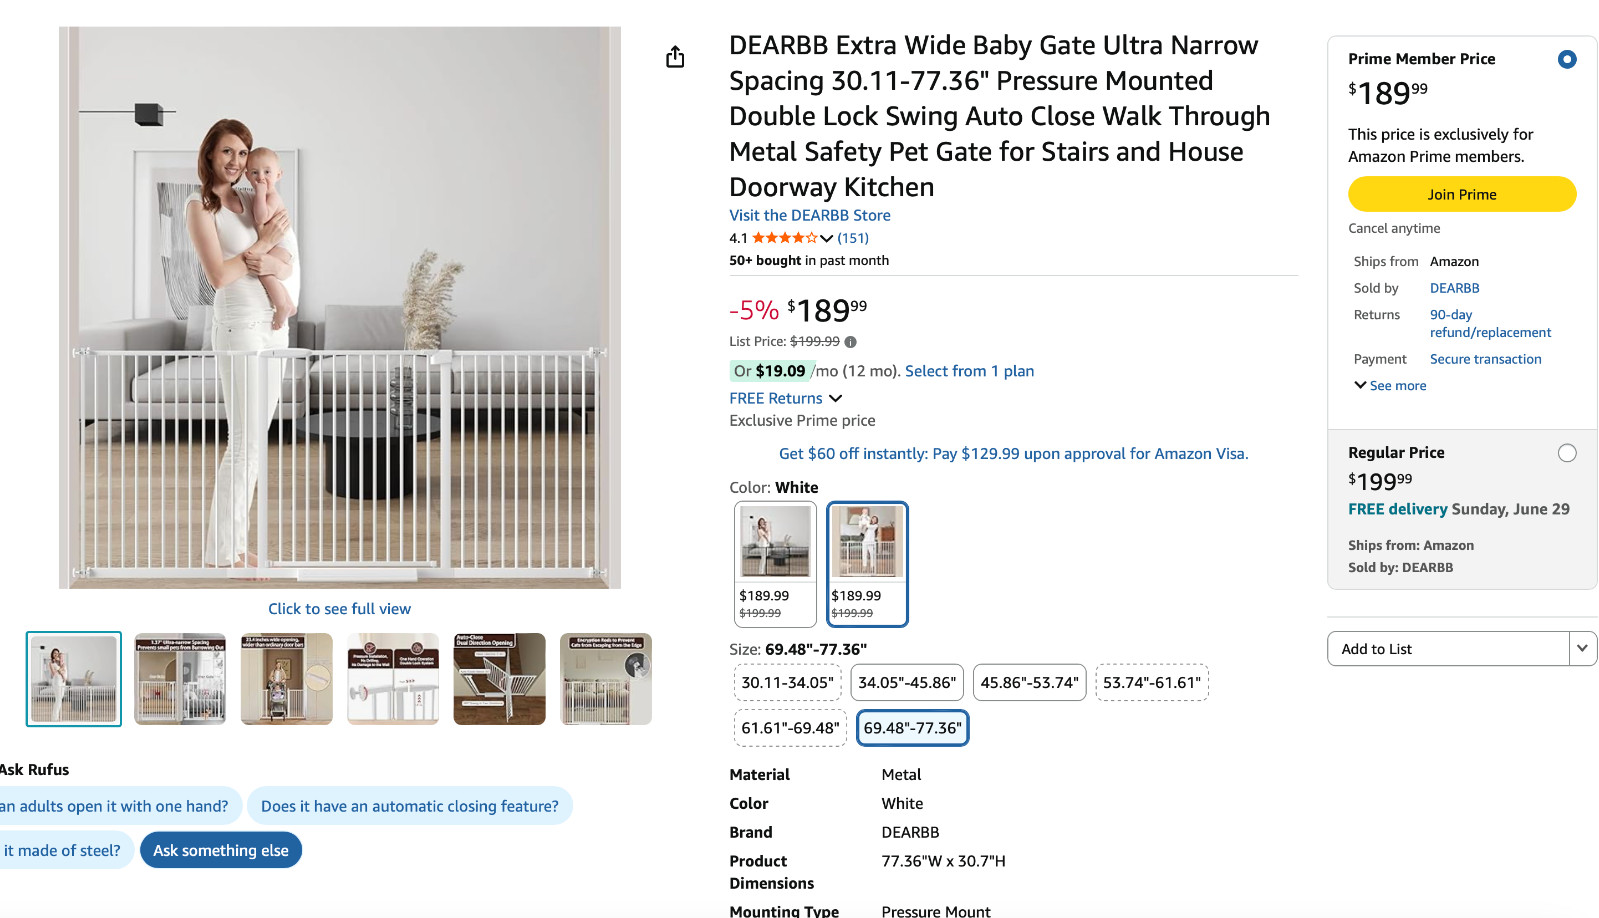Open the star rating popover chevron
1599x918 pixels.
[x=826, y=238]
